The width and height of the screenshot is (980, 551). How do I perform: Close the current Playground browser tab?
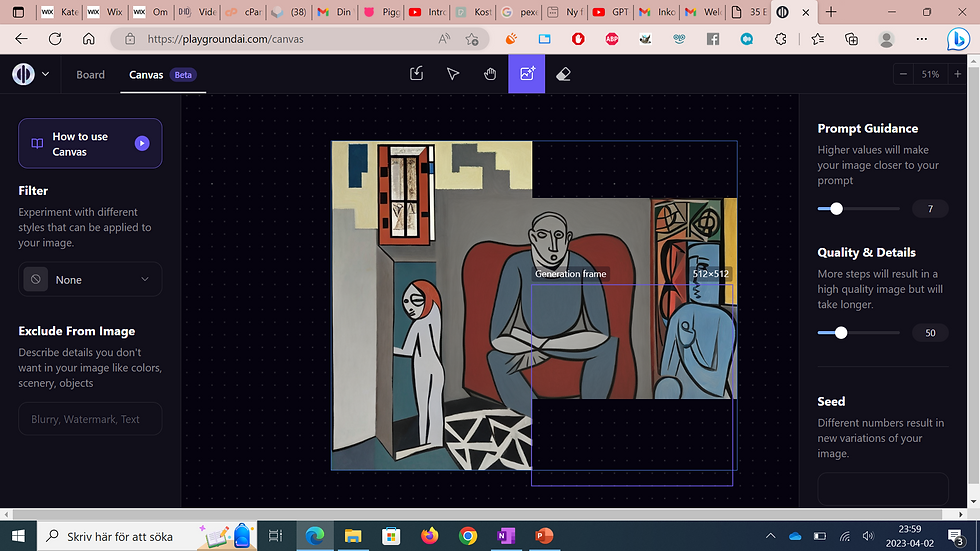pos(806,12)
